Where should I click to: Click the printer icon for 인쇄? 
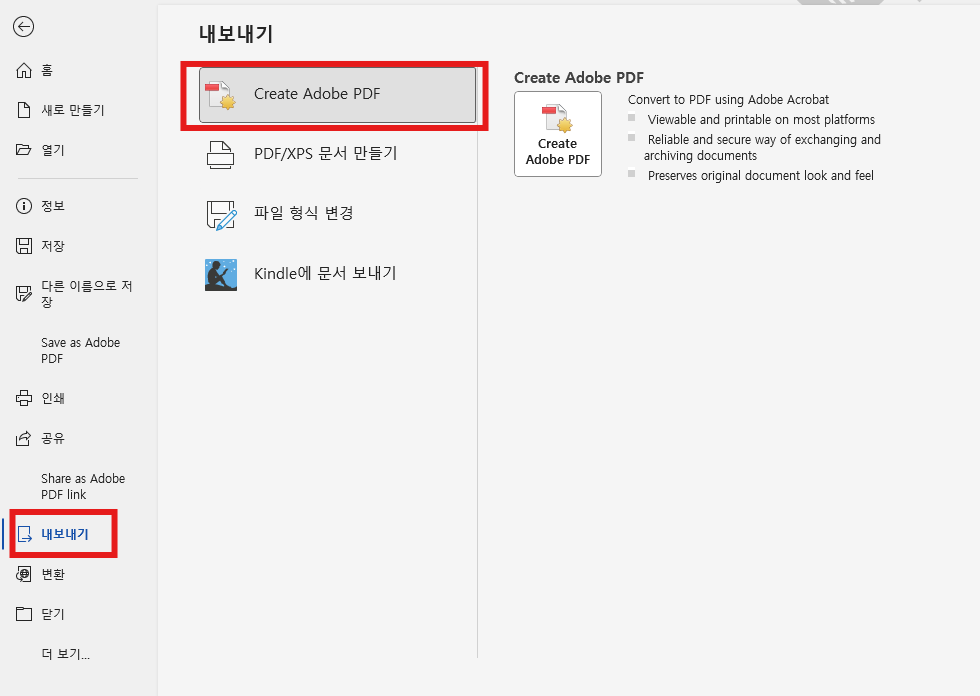pyautogui.click(x=24, y=398)
